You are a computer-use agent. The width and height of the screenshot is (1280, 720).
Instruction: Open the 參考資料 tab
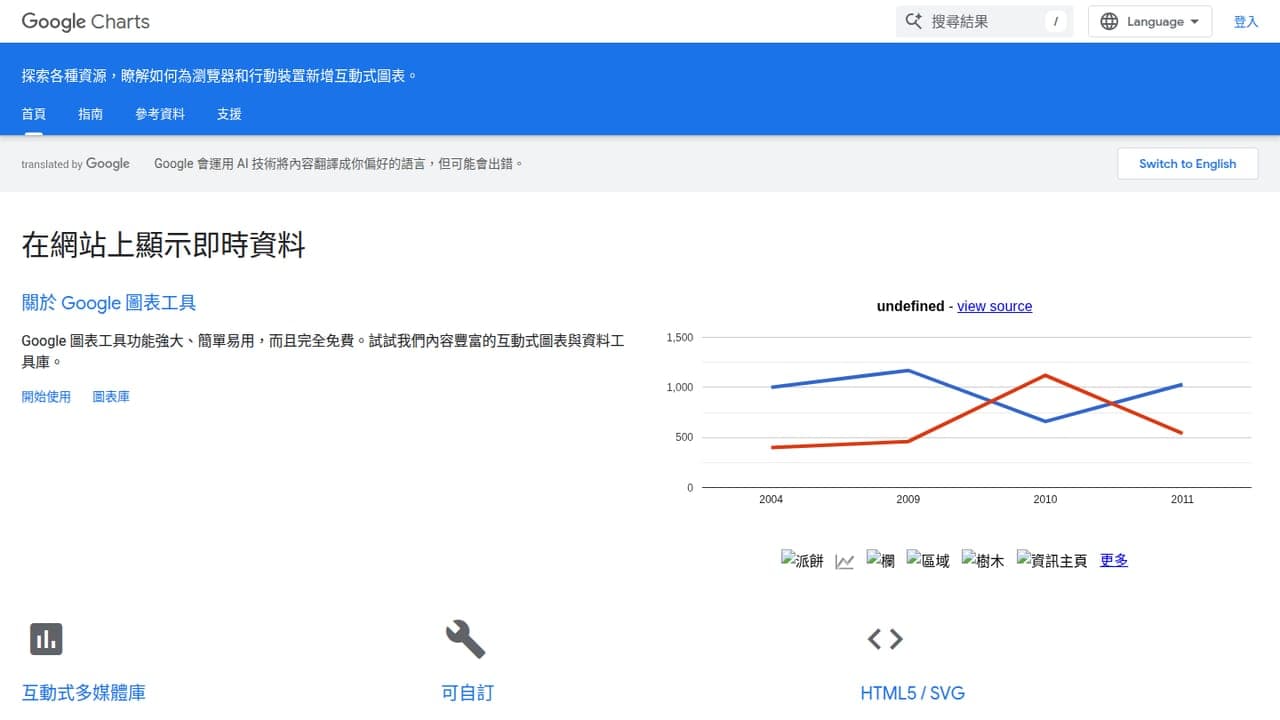point(160,114)
